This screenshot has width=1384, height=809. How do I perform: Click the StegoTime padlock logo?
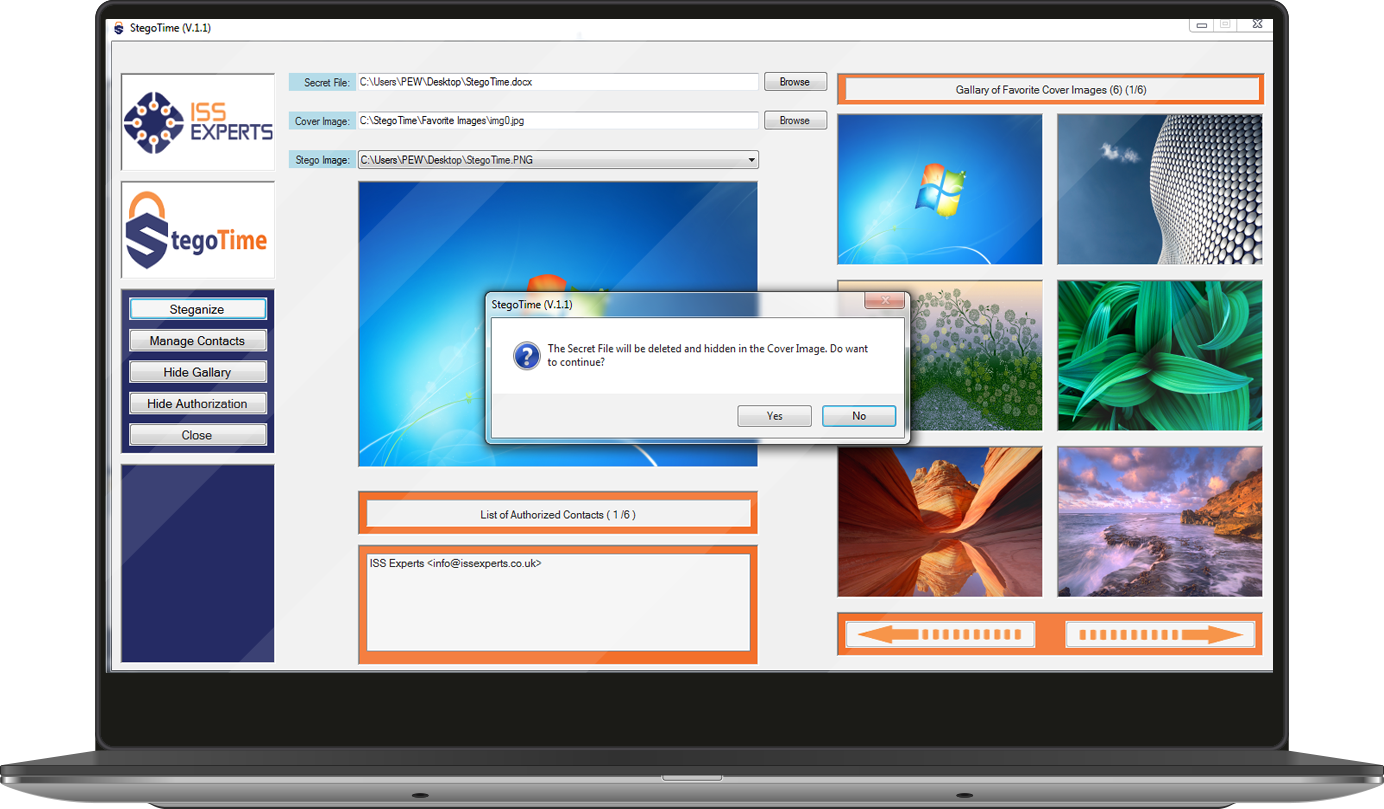tap(198, 230)
